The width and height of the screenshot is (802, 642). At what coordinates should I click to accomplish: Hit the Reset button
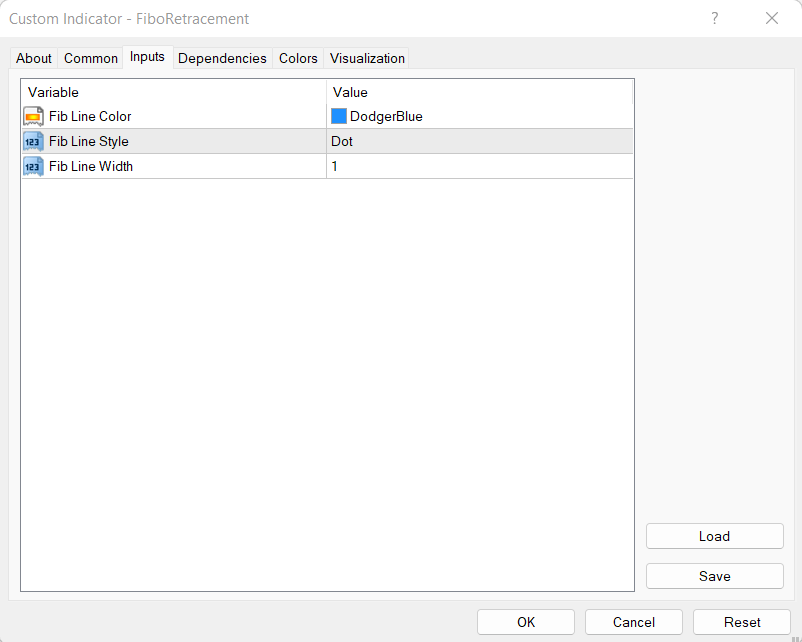742,622
